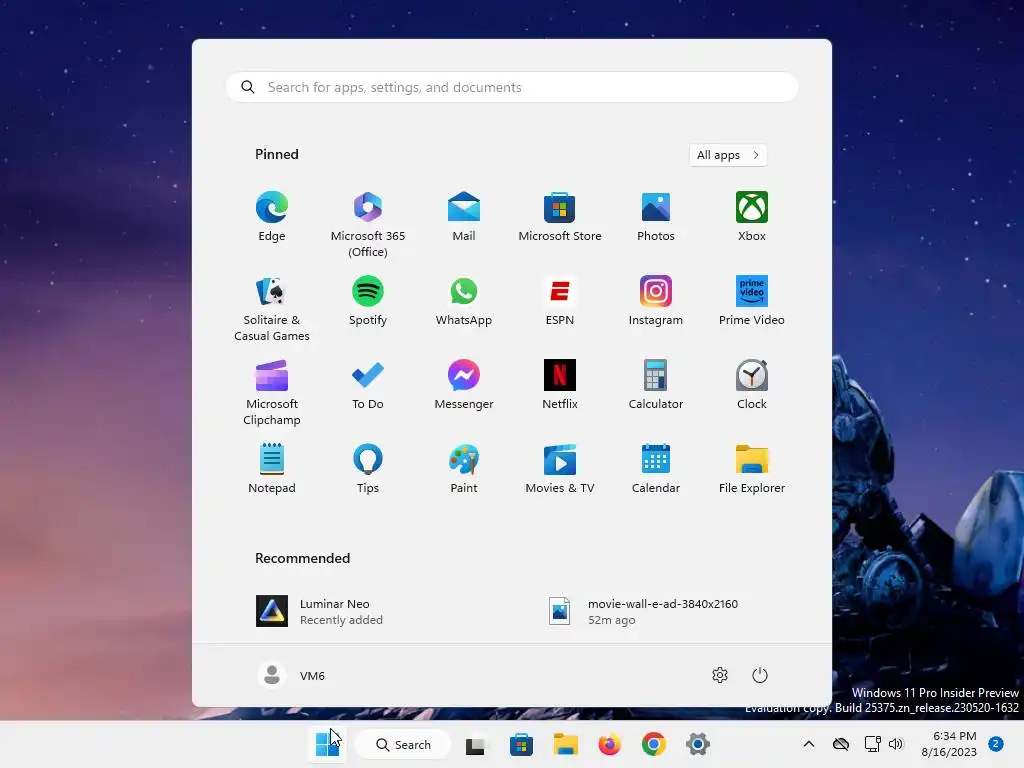The height and width of the screenshot is (768, 1024).
Task: Open the network tray icon
Action: tap(872, 744)
